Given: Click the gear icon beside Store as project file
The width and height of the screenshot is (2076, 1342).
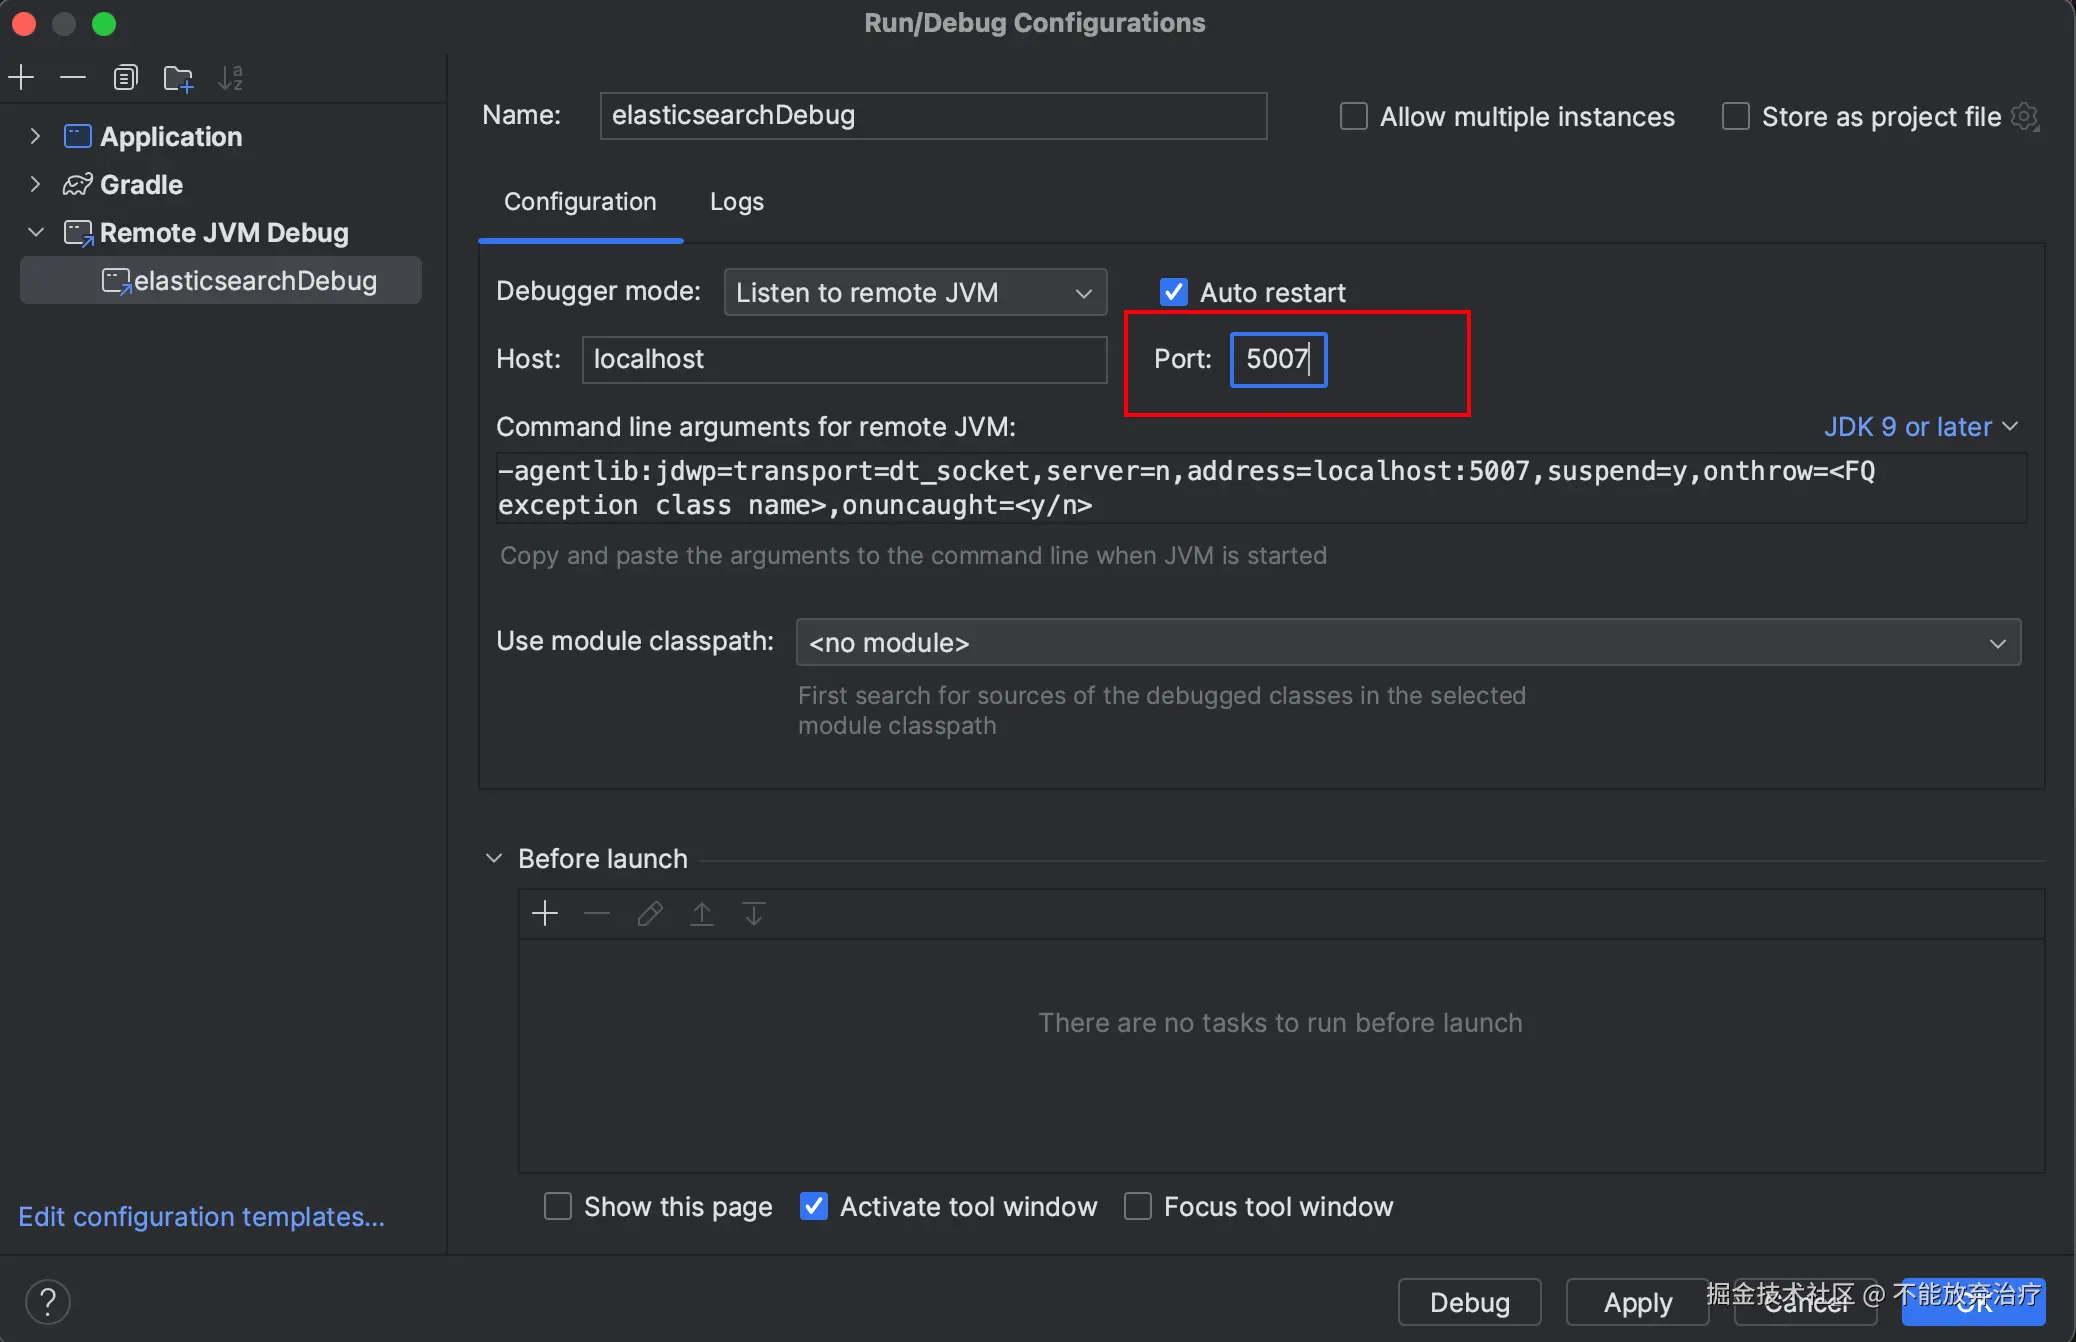Looking at the screenshot, I should click(2025, 117).
